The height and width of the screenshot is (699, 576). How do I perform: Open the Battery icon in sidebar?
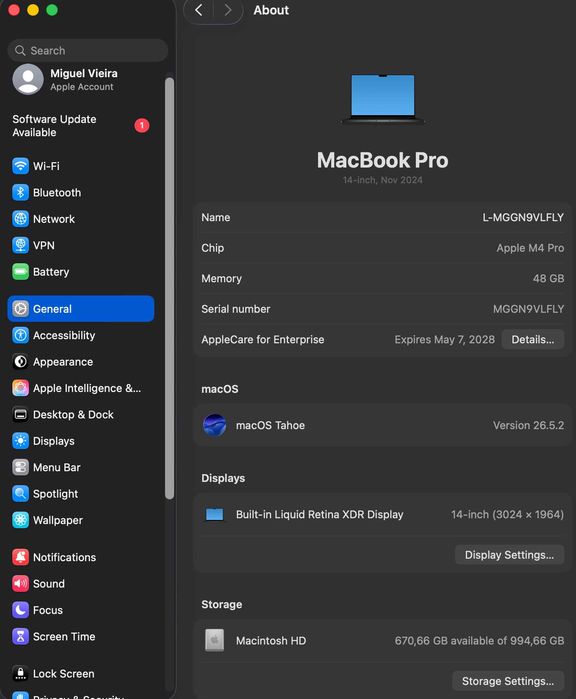click(x=21, y=271)
